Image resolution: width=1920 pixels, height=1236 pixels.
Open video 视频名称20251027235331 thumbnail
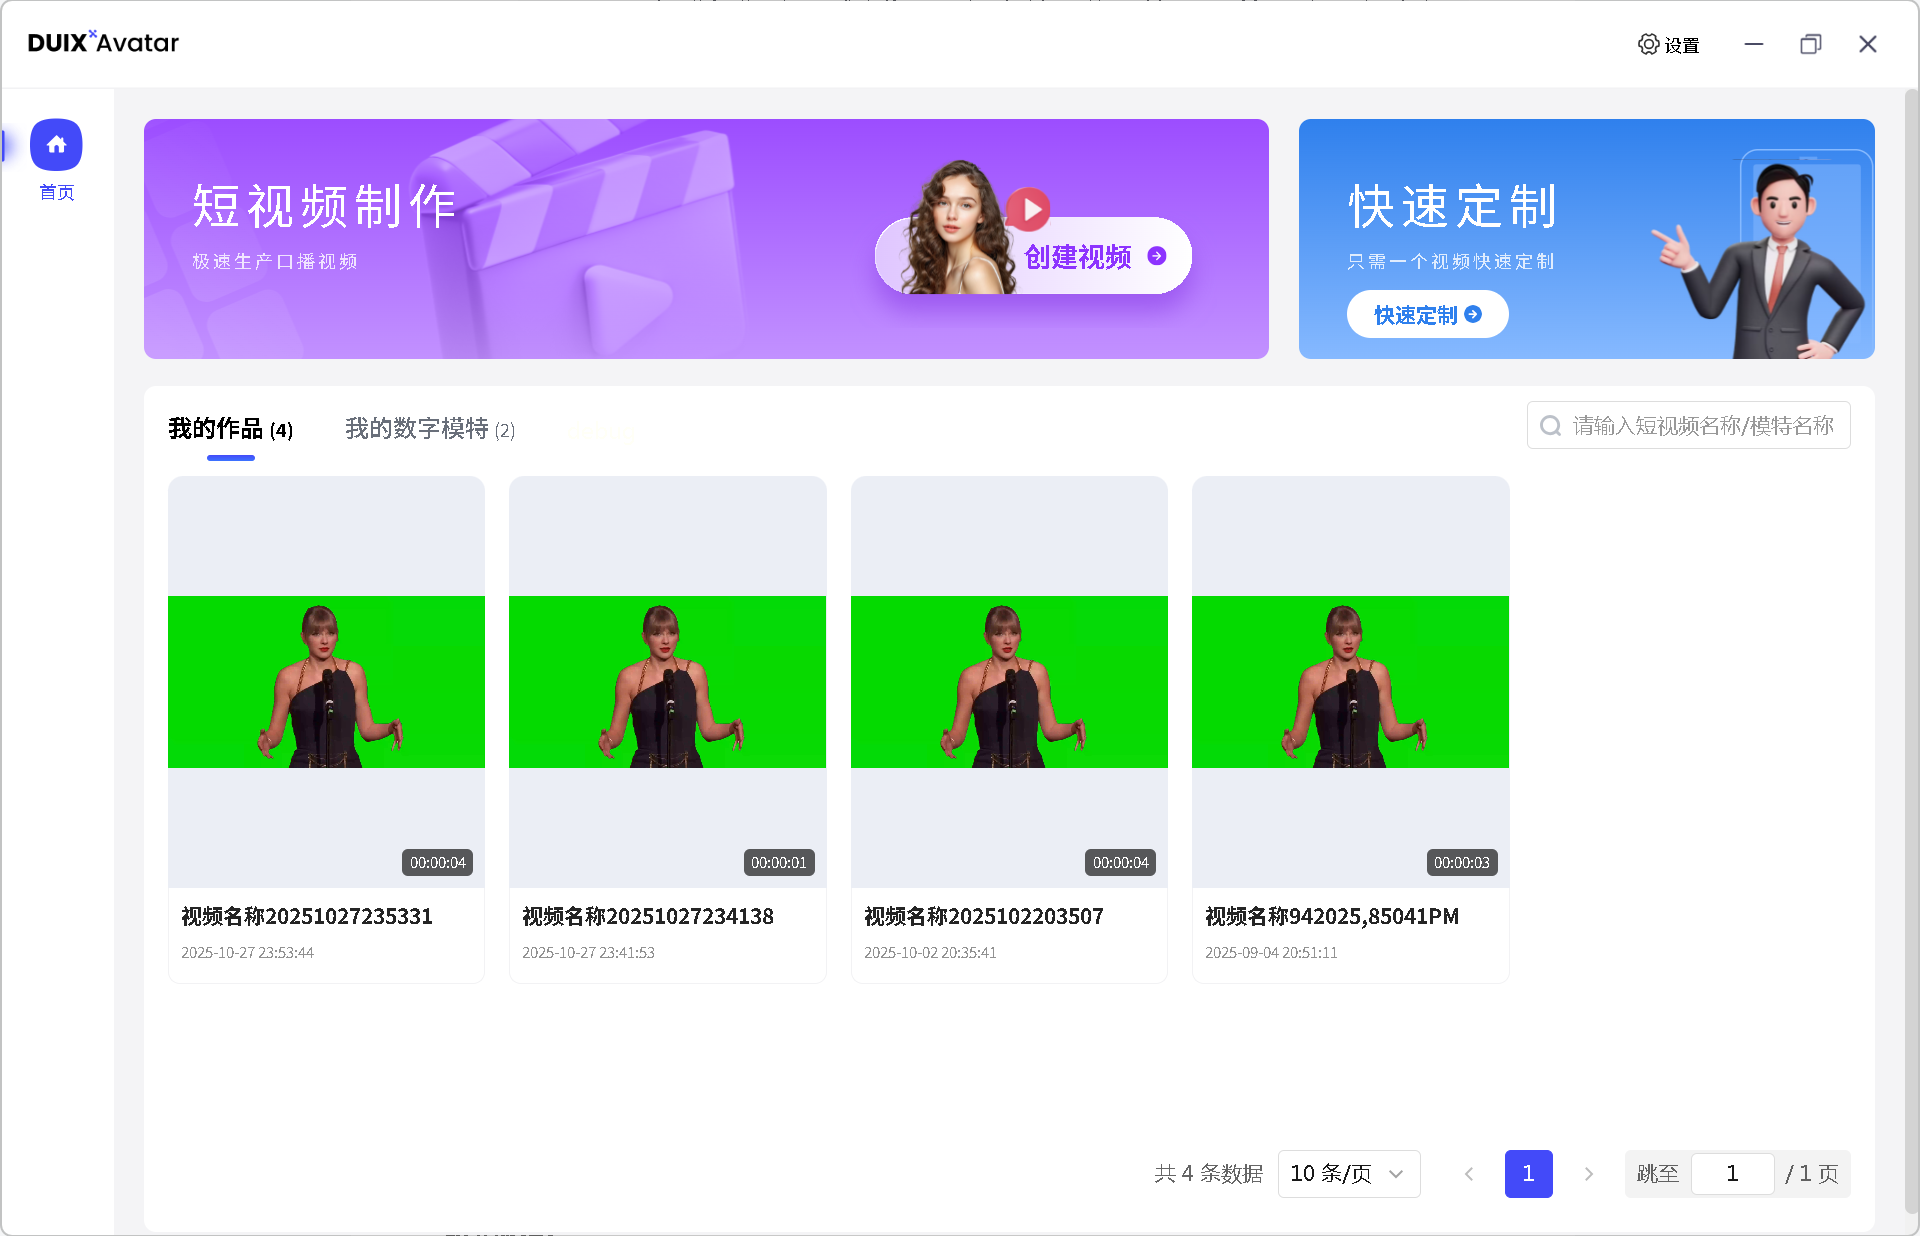click(x=326, y=682)
